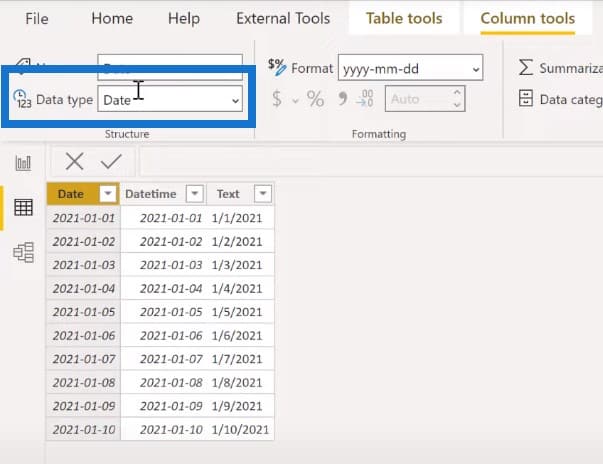Open the Format yyyy-mm-dd dropdown

click(x=410, y=68)
